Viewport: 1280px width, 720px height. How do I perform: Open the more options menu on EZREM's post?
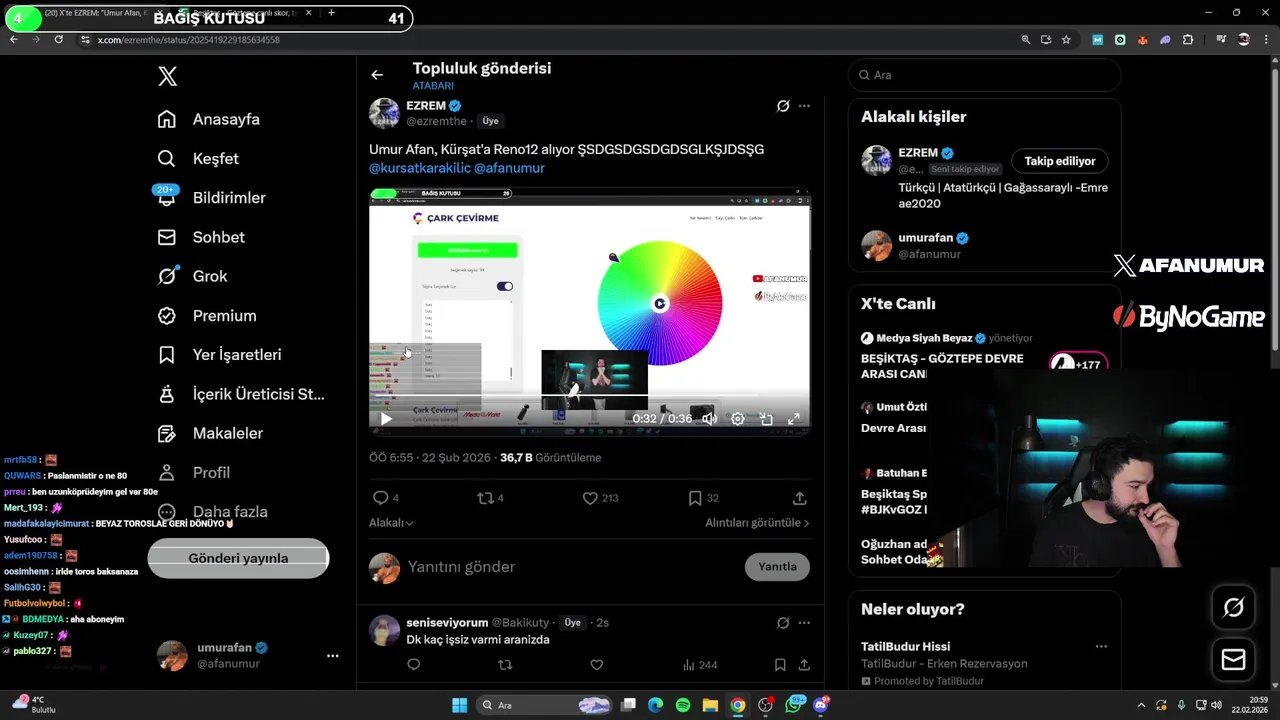tap(804, 106)
